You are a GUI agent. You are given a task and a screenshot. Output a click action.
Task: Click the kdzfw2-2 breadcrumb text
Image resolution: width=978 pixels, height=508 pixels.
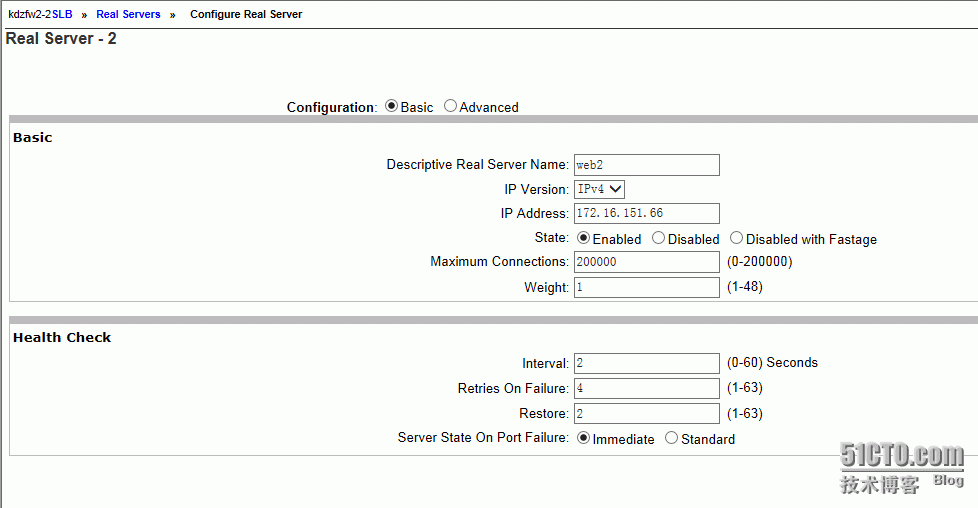[29, 14]
